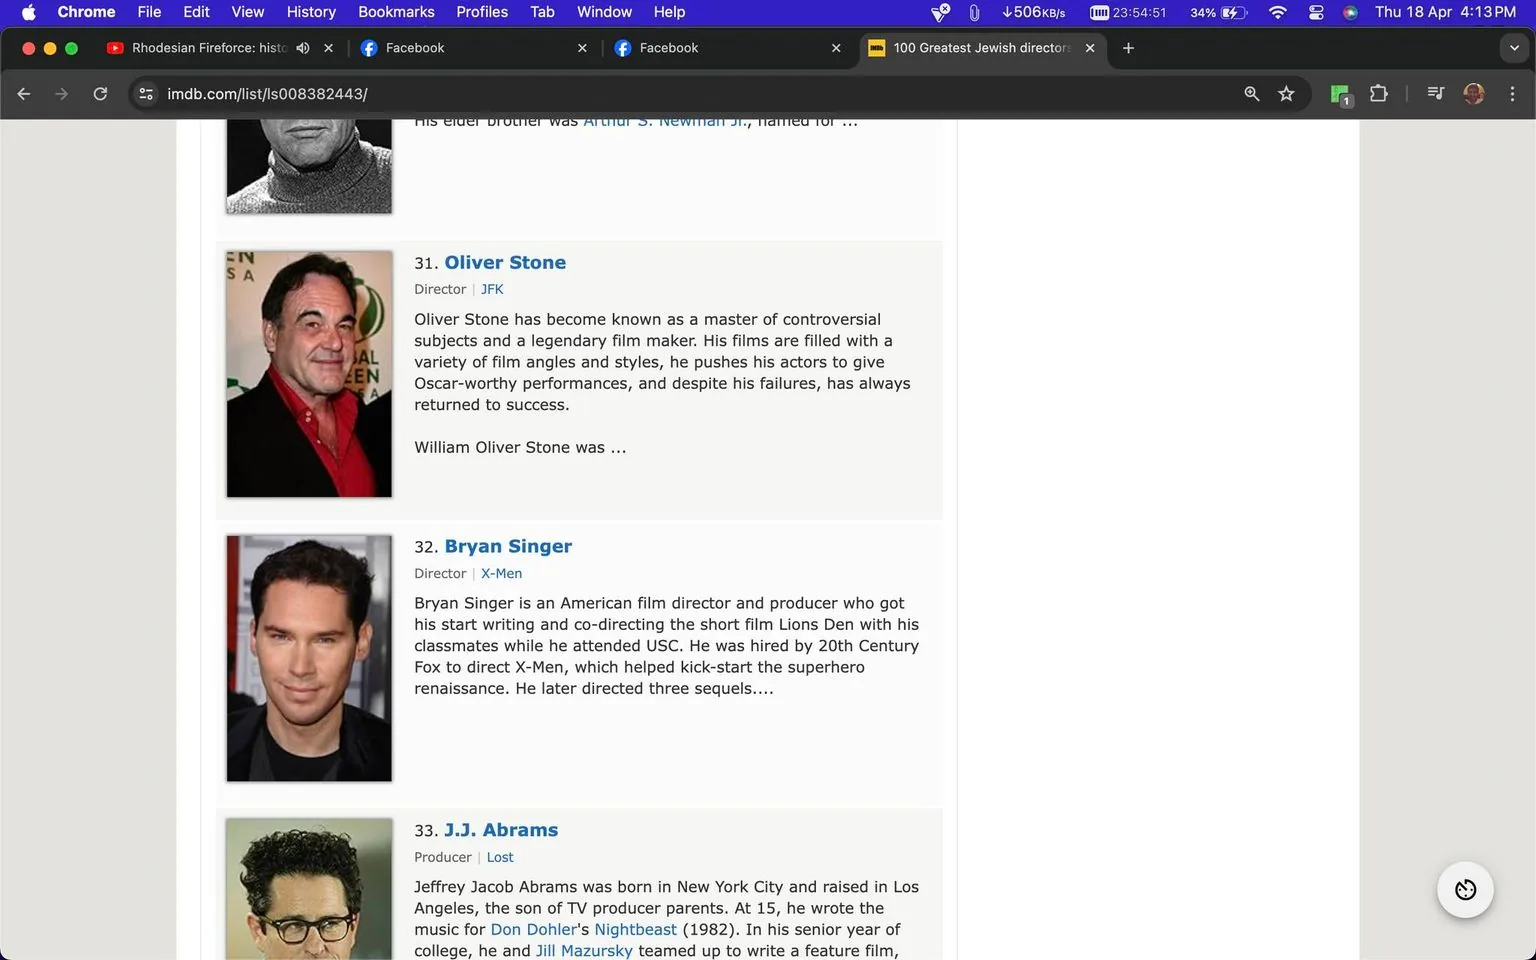This screenshot has height=960, width=1536.
Task: Open the Wi-Fi icon in the menu bar
Action: [x=1277, y=12]
